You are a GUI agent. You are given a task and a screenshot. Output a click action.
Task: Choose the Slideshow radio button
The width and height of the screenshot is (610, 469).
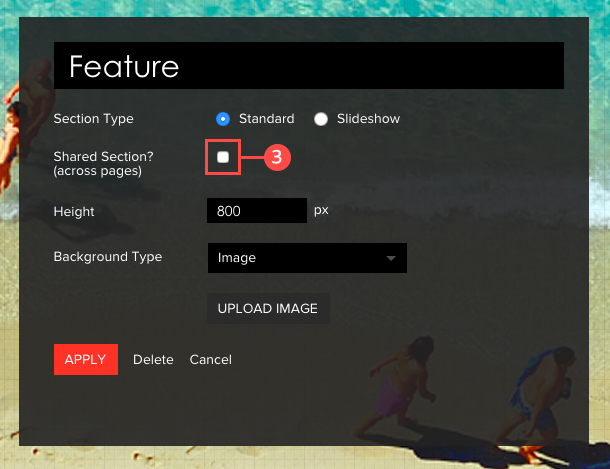pyautogui.click(x=321, y=119)
